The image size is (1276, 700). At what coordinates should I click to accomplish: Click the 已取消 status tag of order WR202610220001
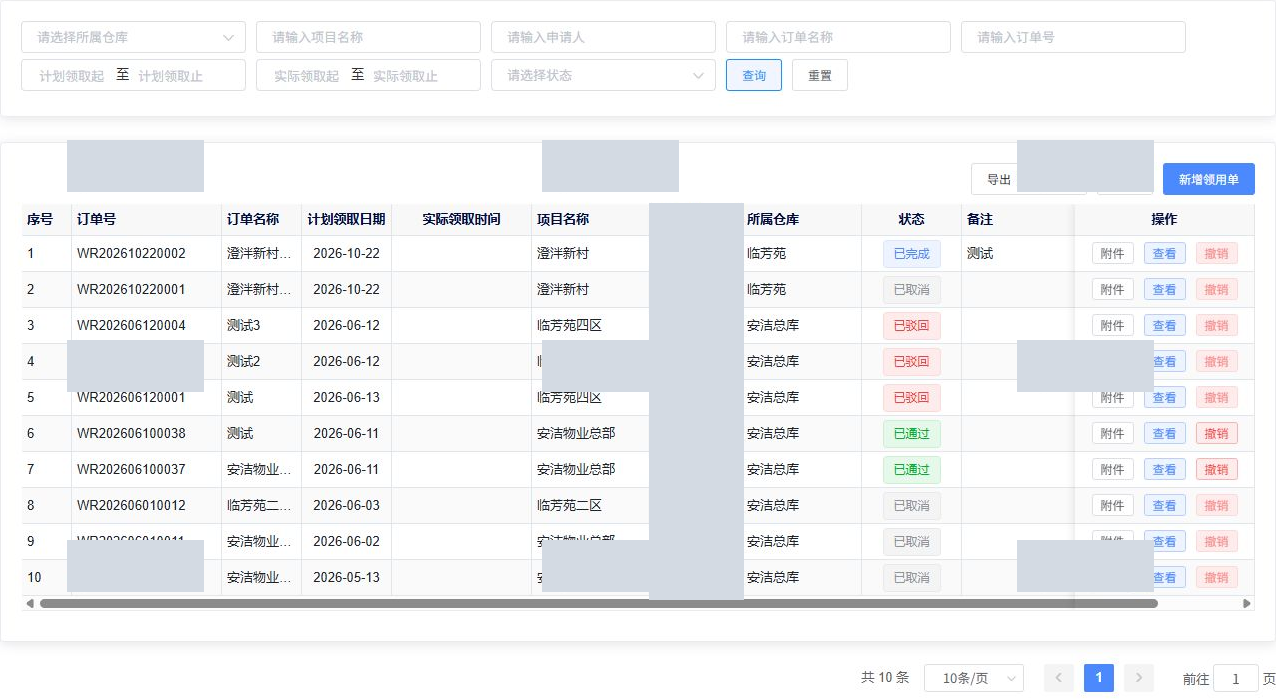(x=912, y=290)
